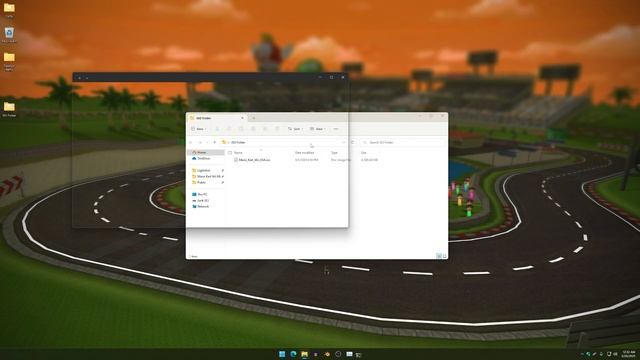Select the ISO Folder desktop icon
Viewport: 640px width, 360px height.
[9, 109]
